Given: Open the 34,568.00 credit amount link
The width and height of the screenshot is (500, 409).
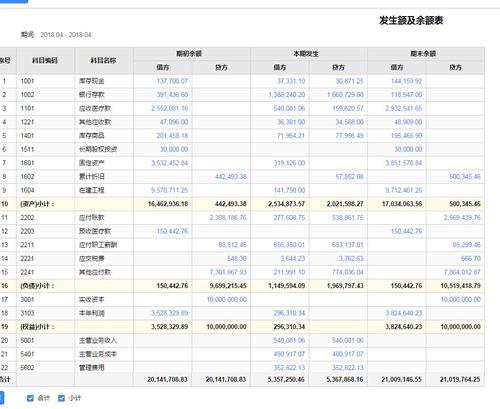Looking at the screenshot, I should [x=350, y=122].
